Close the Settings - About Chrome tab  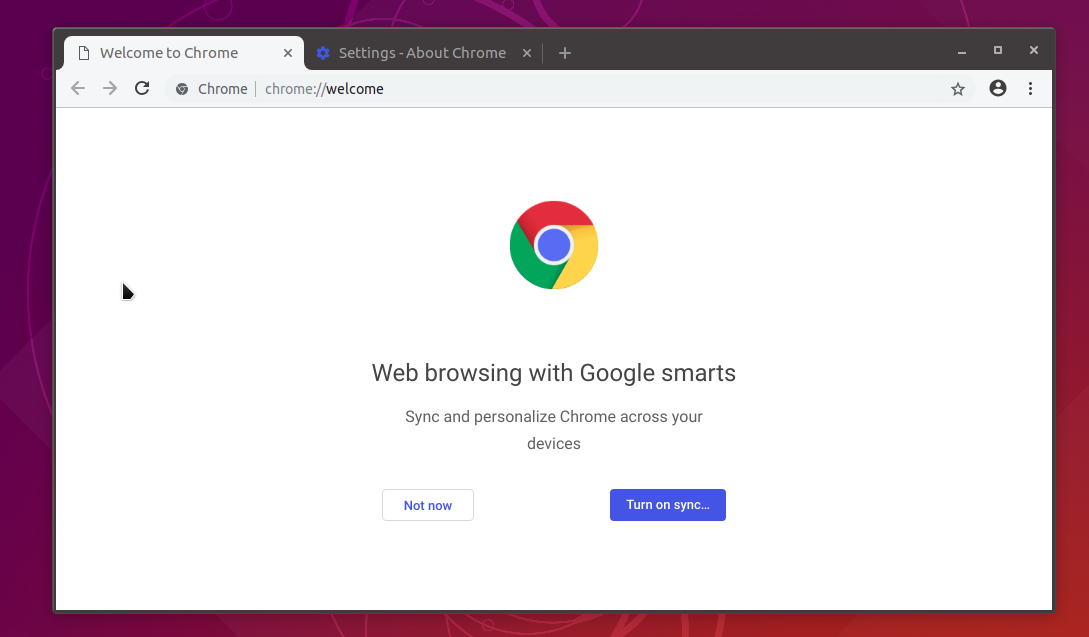[x=527, y=53]
